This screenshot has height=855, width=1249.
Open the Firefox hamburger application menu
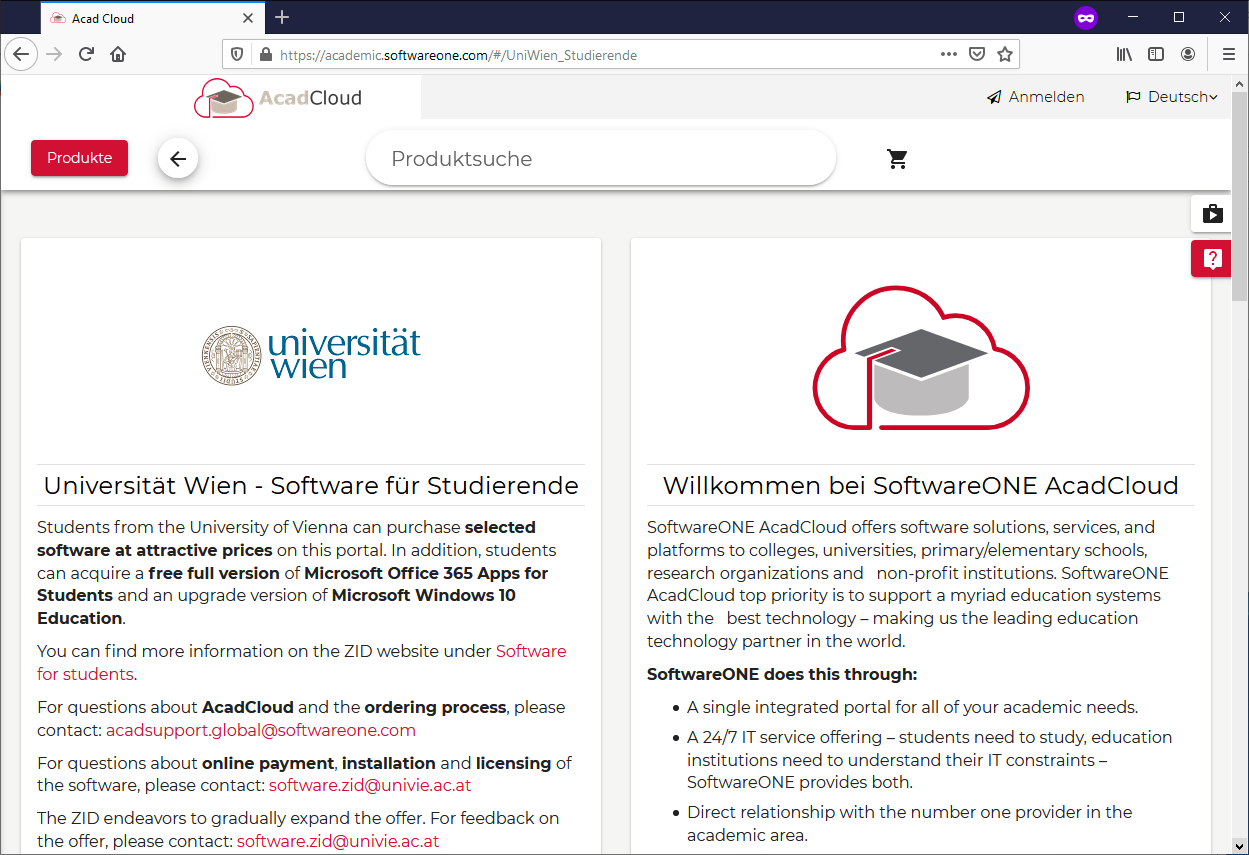point(1229,54)
